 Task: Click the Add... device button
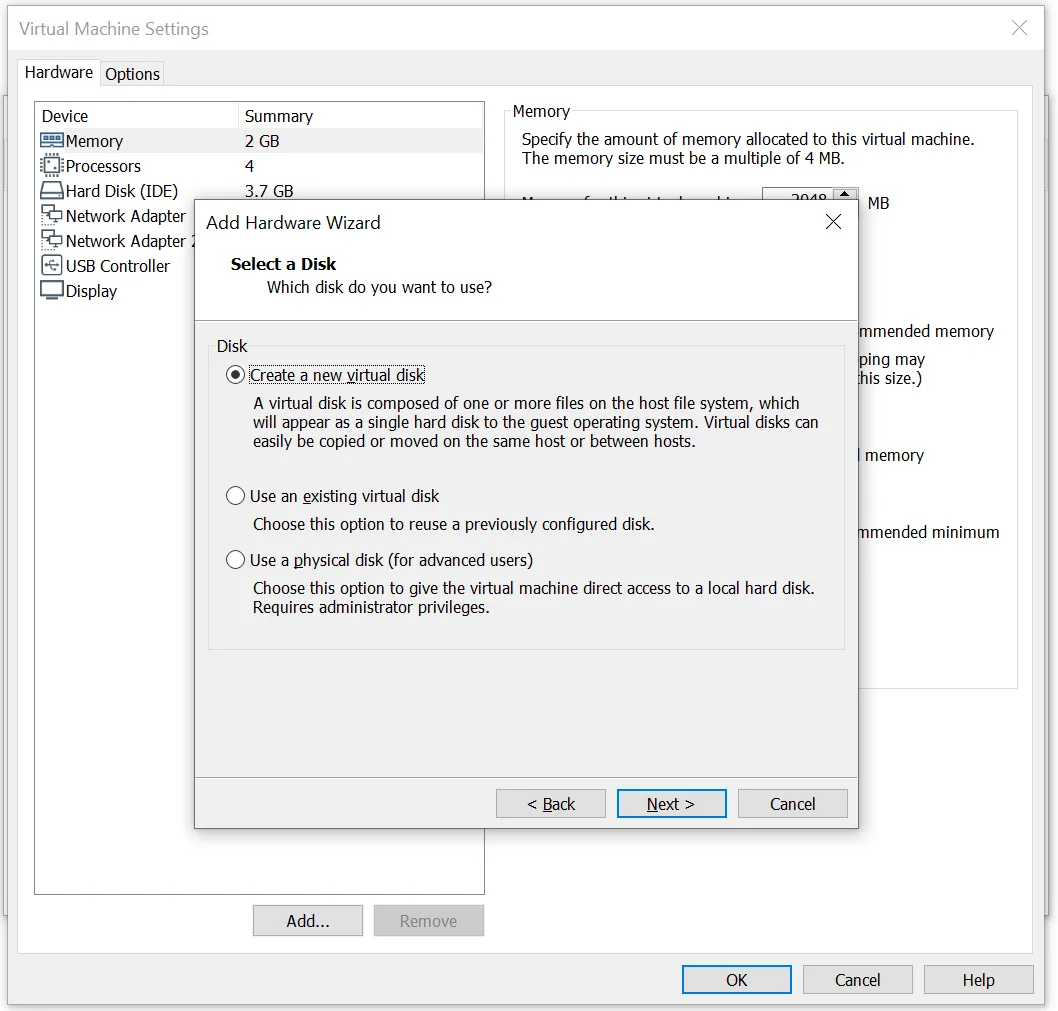coord(308,921)
